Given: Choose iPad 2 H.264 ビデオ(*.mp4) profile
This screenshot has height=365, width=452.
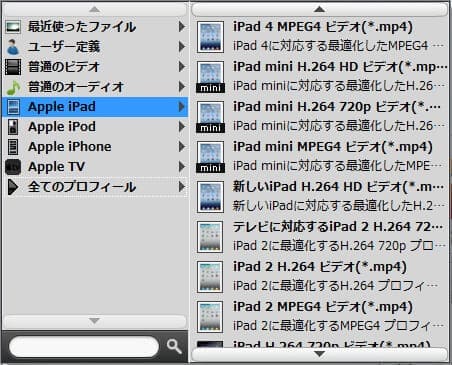Looking at the screenshot, I should point(320,276).
